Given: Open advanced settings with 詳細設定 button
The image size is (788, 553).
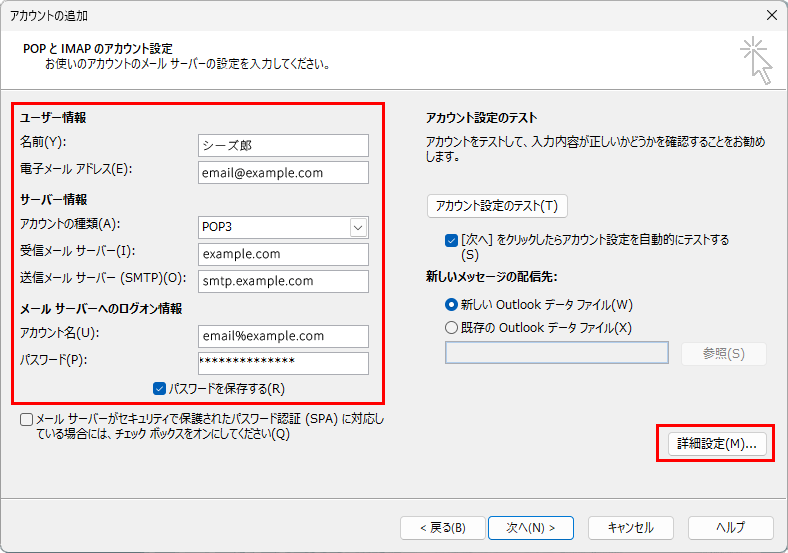Looking at the screenshot, I should (x=715, y=444).
